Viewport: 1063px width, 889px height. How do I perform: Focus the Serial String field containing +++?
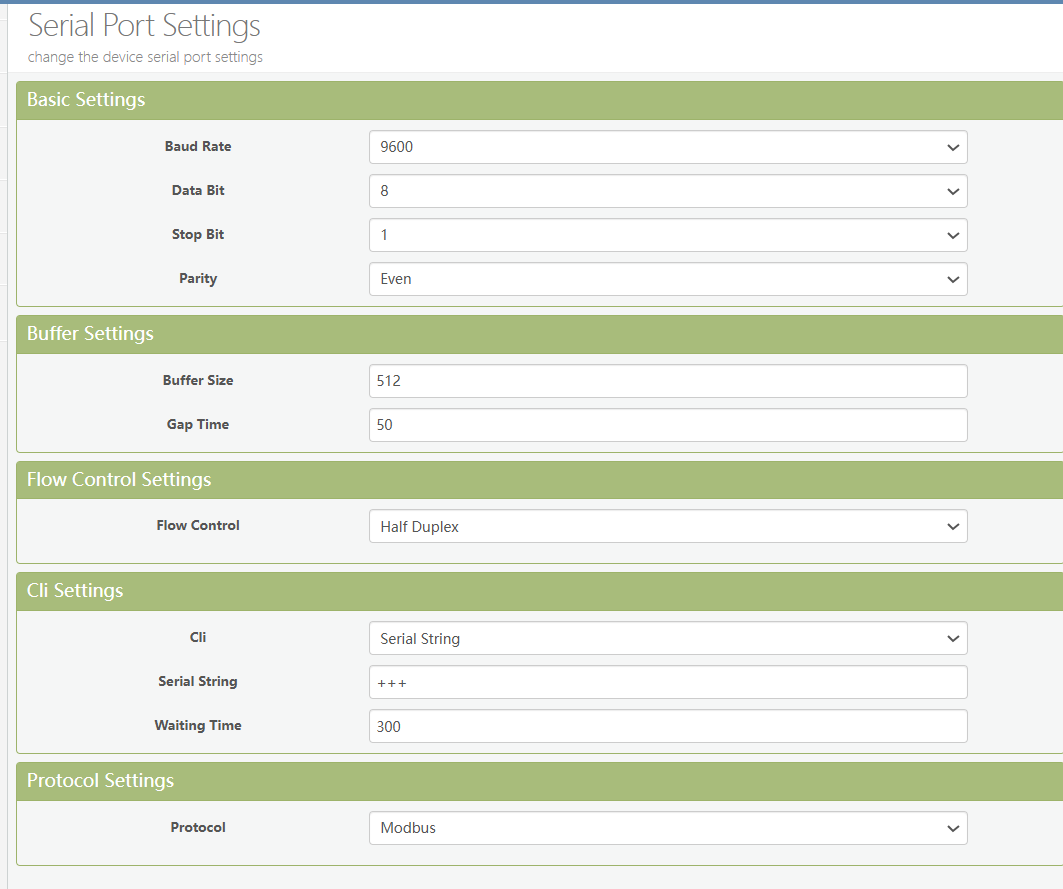pyautogui.click(x=668, y=682)
